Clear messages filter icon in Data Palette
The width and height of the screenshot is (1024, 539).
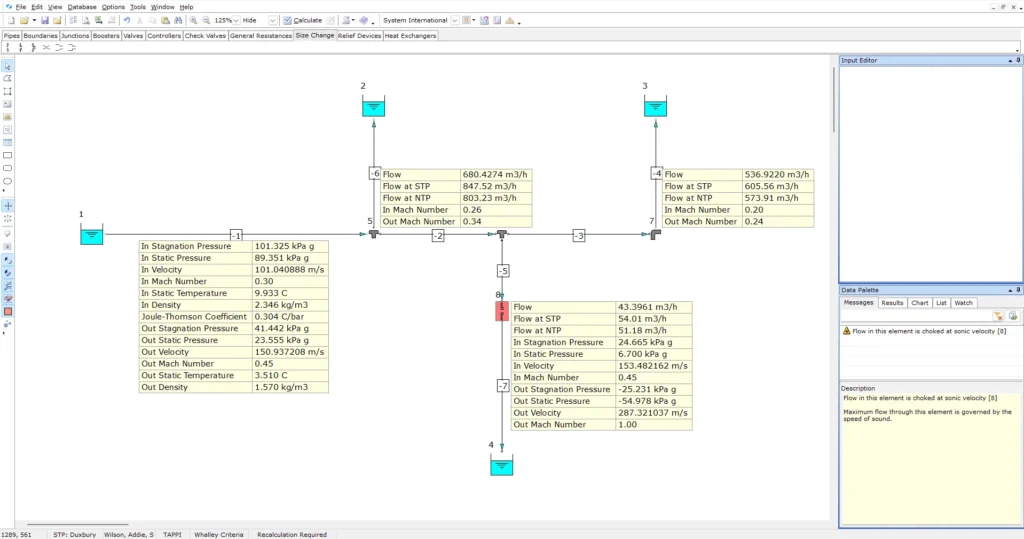point(998,316)
